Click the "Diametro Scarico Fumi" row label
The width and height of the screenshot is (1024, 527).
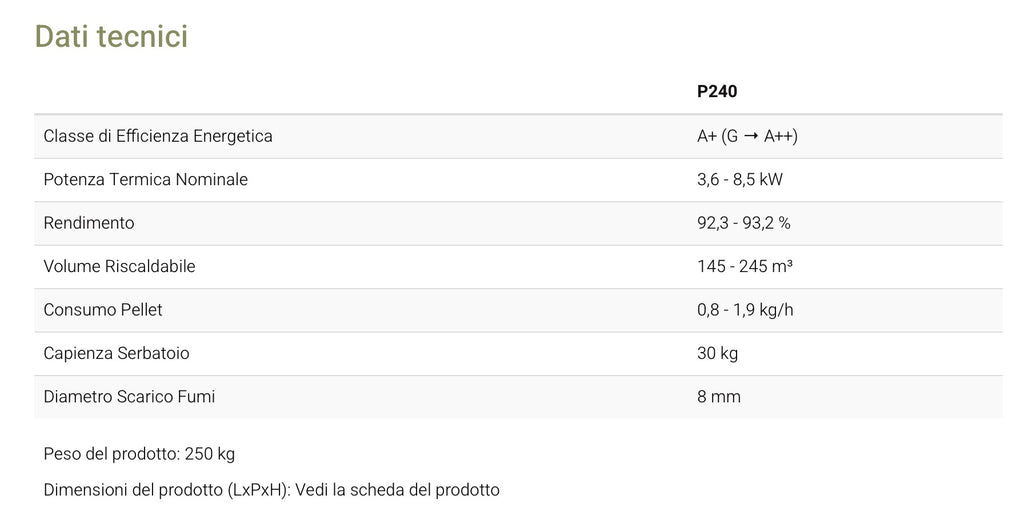[129, 397]
